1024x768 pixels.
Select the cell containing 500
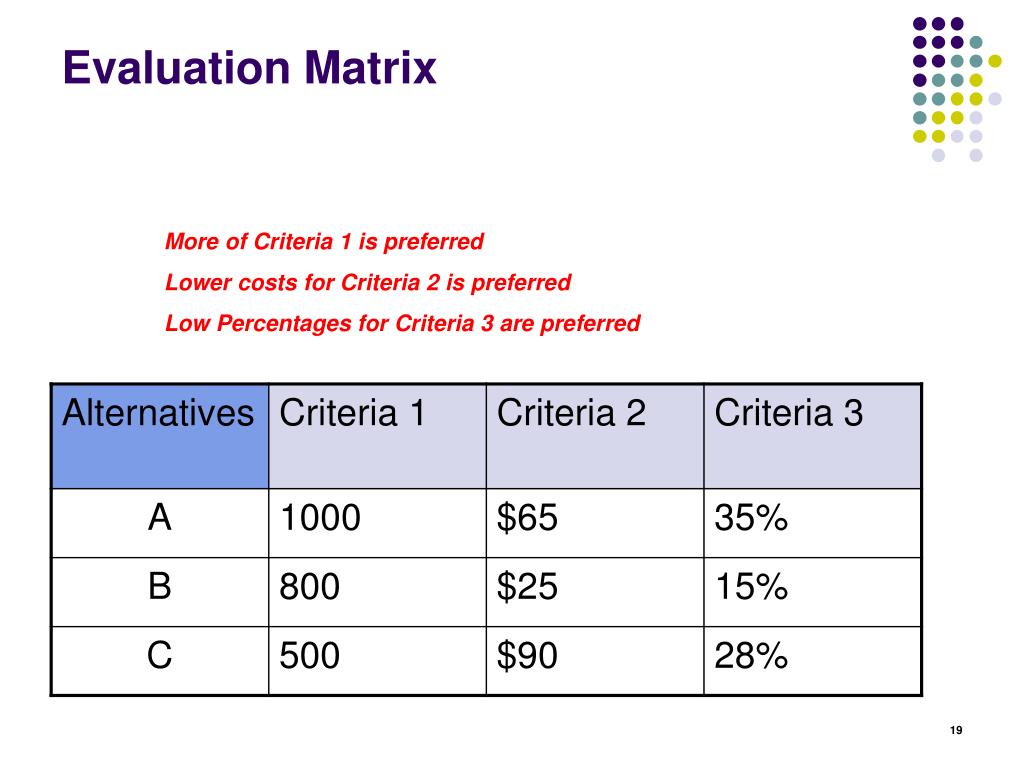point(377,661)
